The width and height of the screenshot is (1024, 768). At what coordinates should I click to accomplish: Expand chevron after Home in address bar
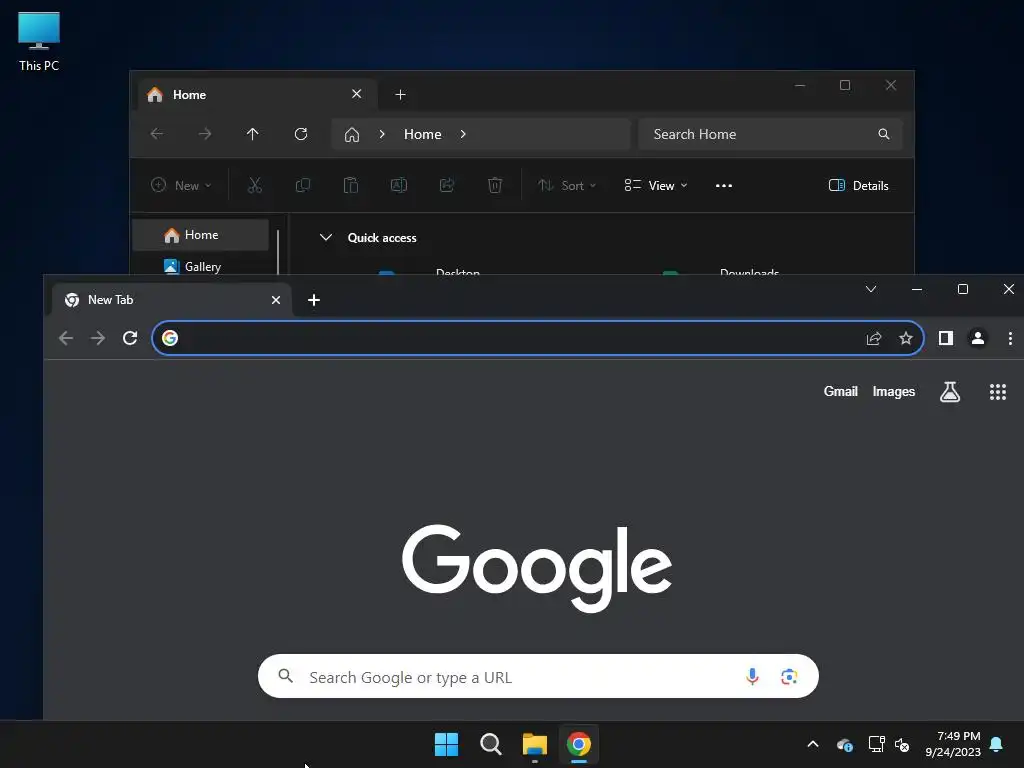coord(463,134)
